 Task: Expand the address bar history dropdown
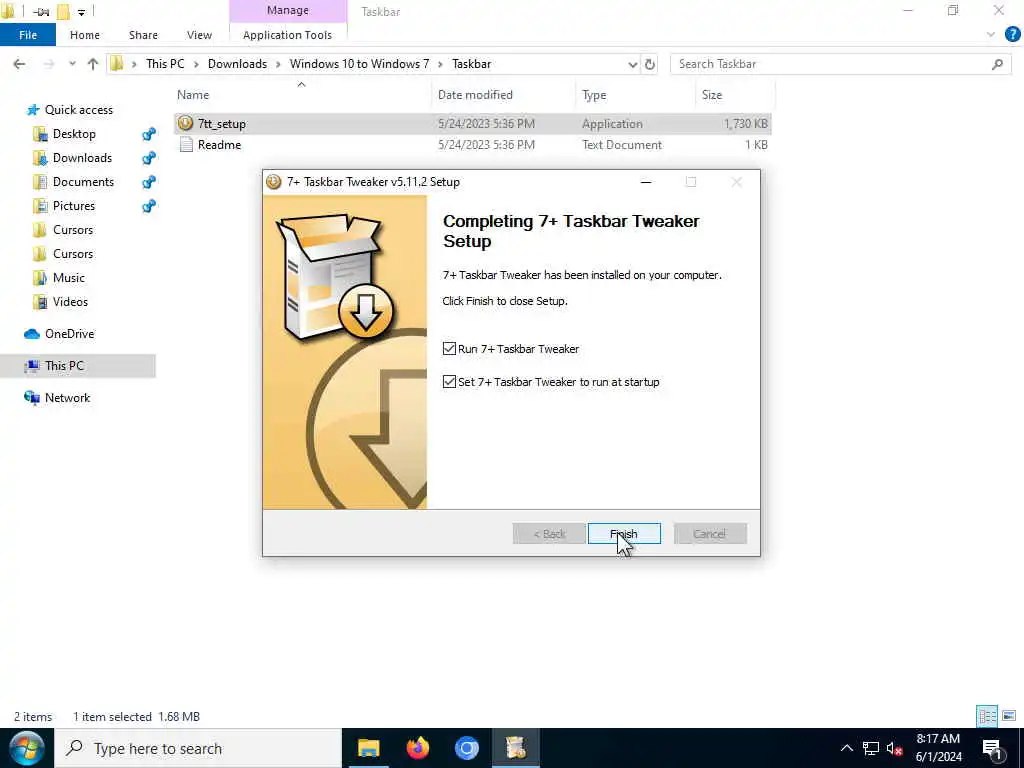click(632, 64)
